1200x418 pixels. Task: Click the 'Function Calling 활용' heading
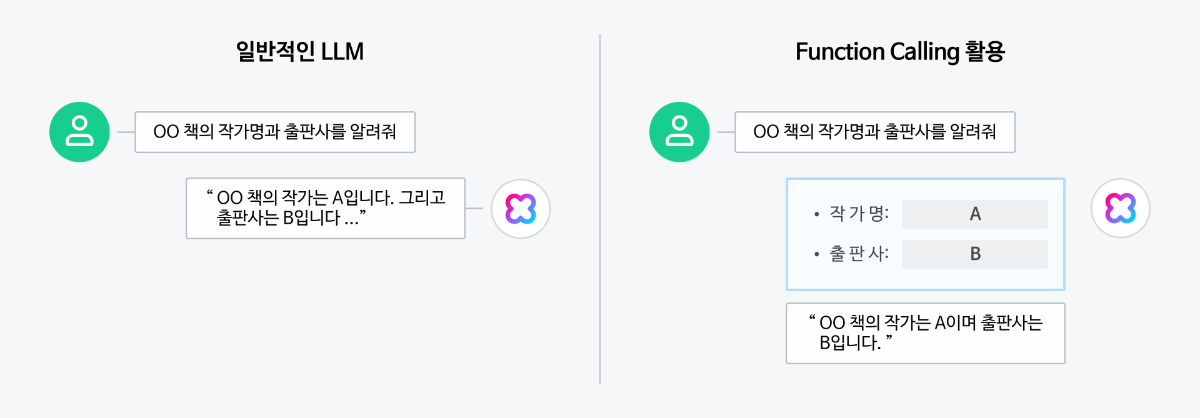coord(900,53)
